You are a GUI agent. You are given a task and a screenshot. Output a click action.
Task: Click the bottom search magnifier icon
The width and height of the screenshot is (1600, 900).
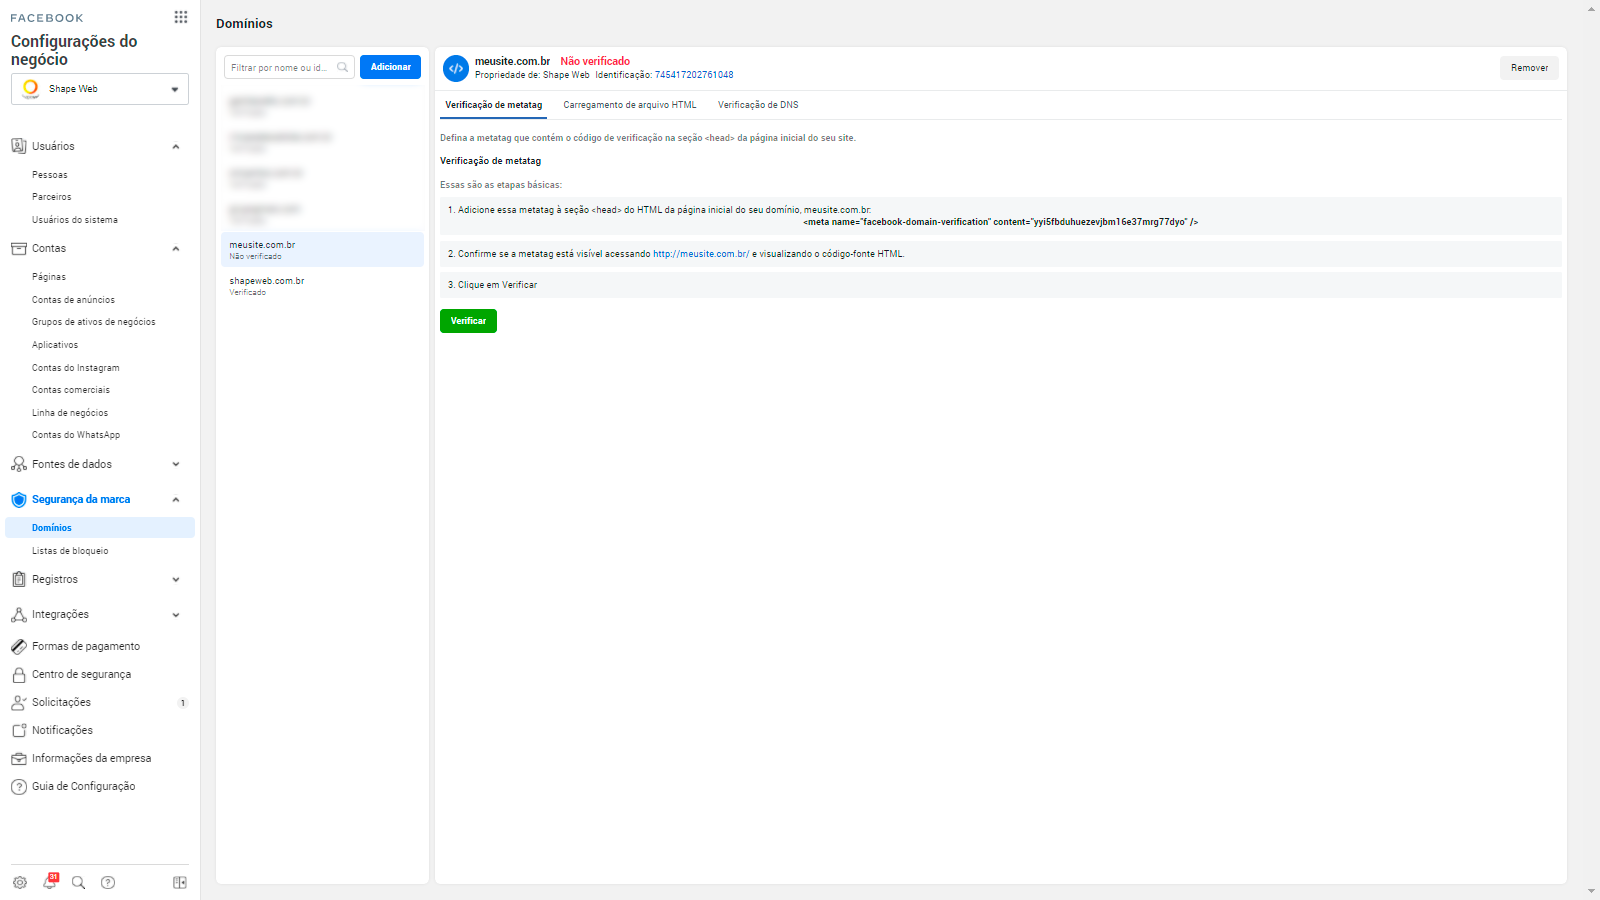pyautogui.click(x=78, y=882)
